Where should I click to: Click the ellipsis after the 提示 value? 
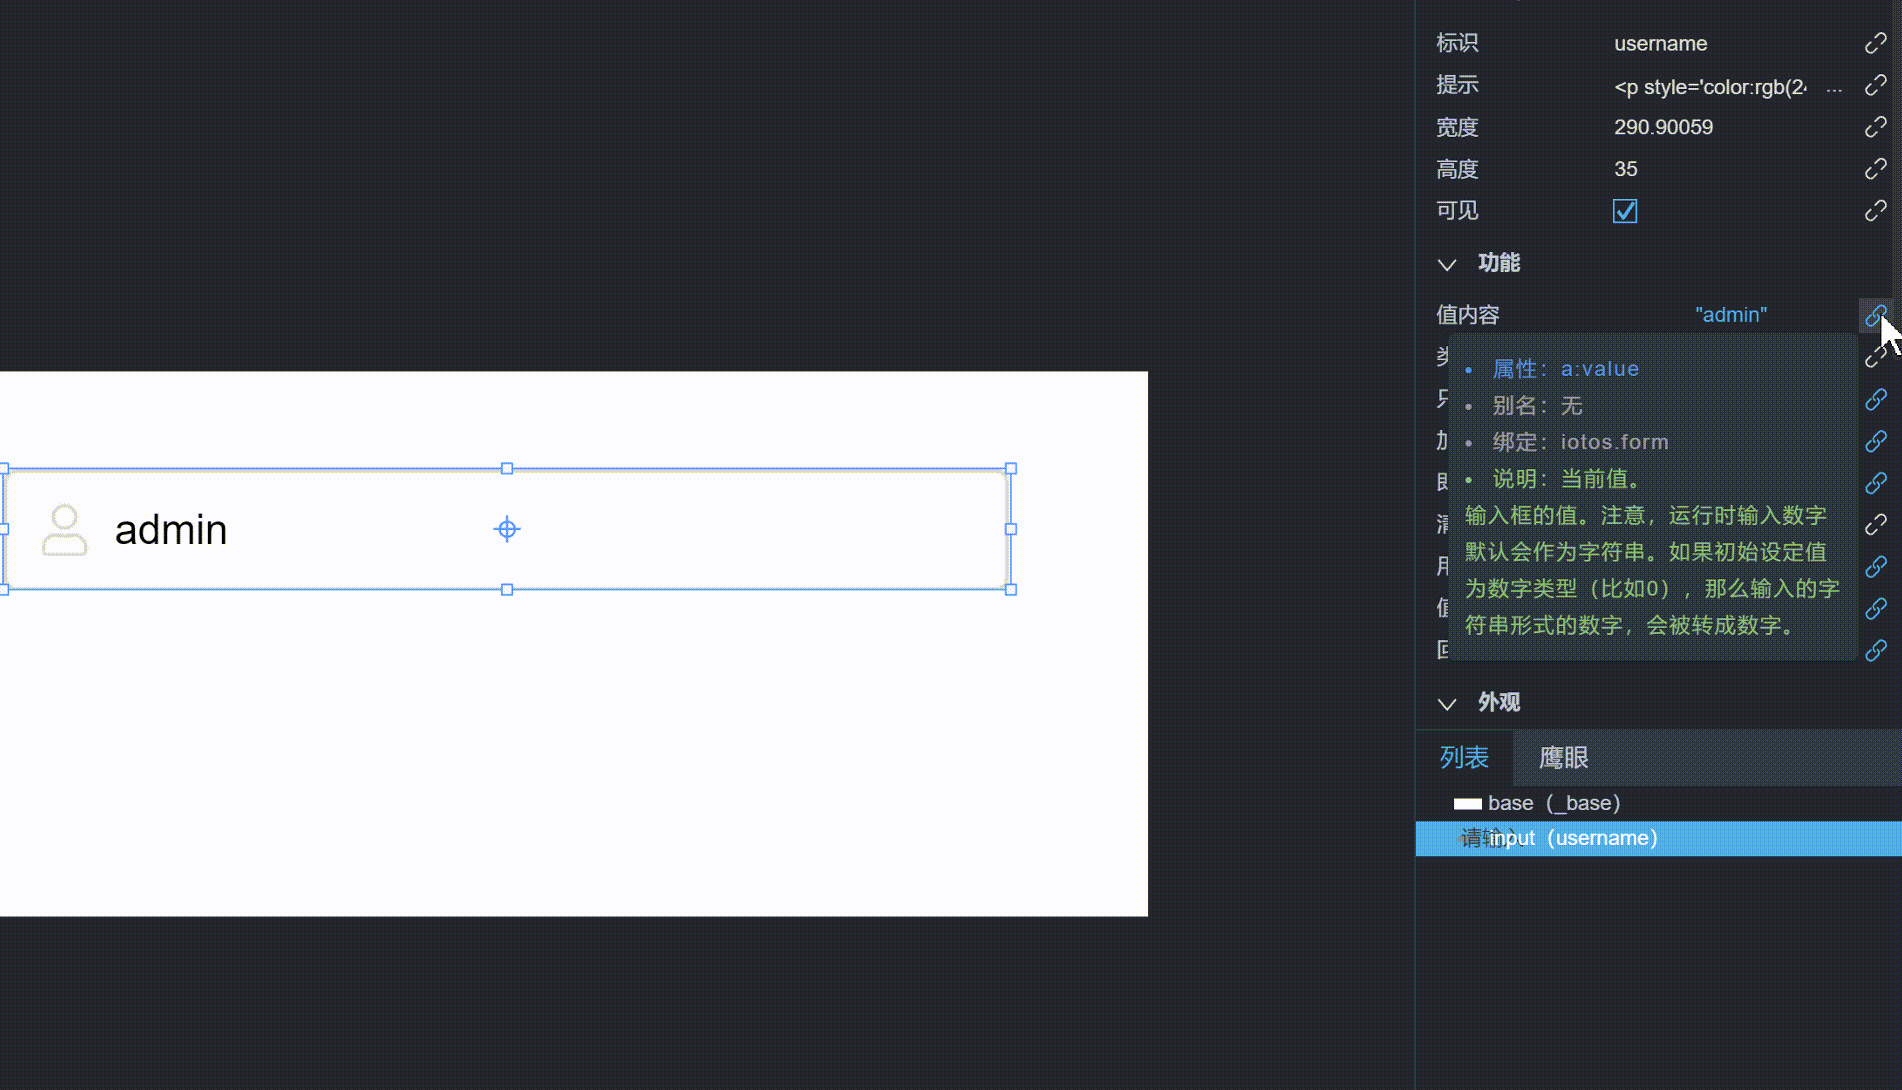tap(1835, 87)
